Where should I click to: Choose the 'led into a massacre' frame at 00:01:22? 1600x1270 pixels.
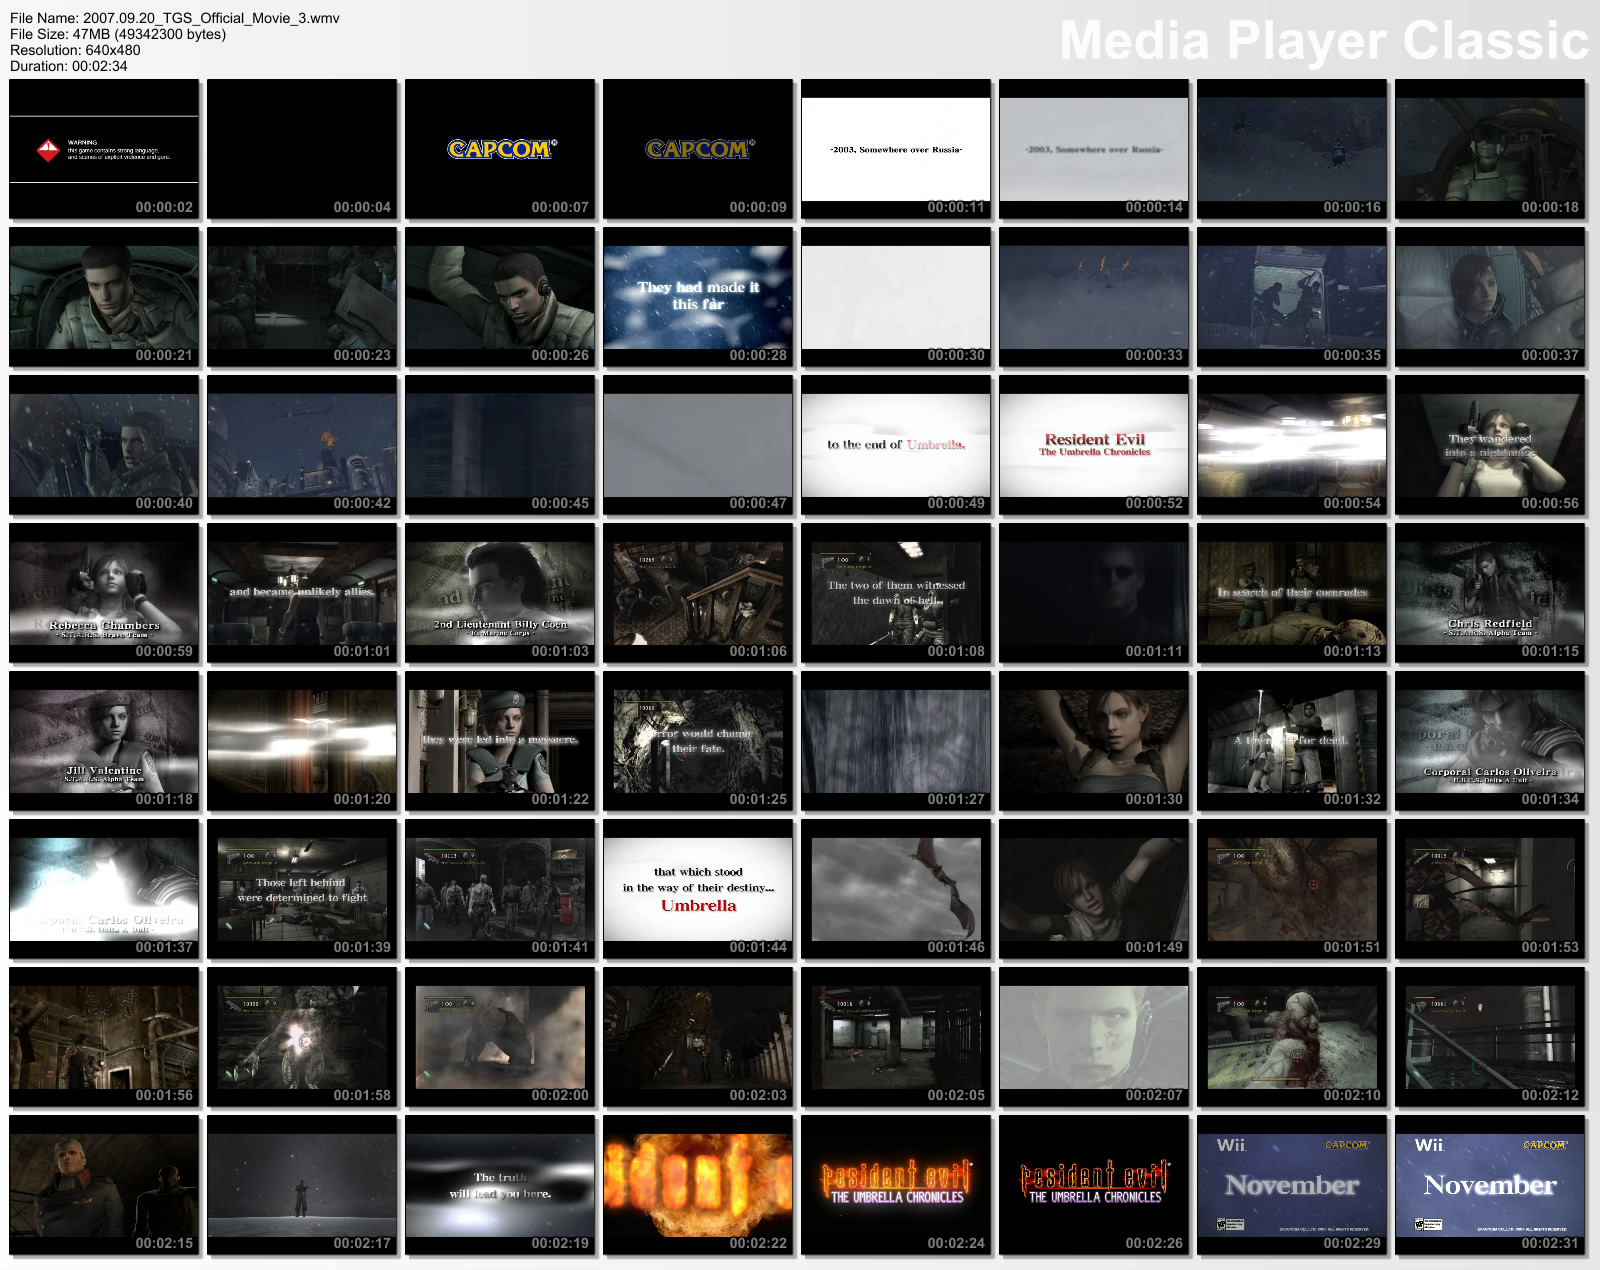(500, 741)
